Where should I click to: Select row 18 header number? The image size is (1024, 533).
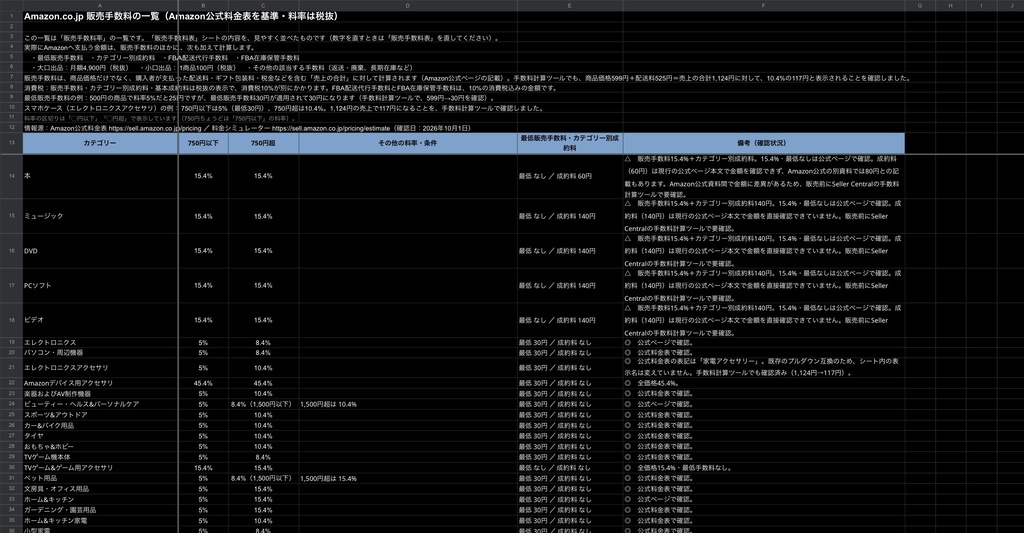[11, 320]
